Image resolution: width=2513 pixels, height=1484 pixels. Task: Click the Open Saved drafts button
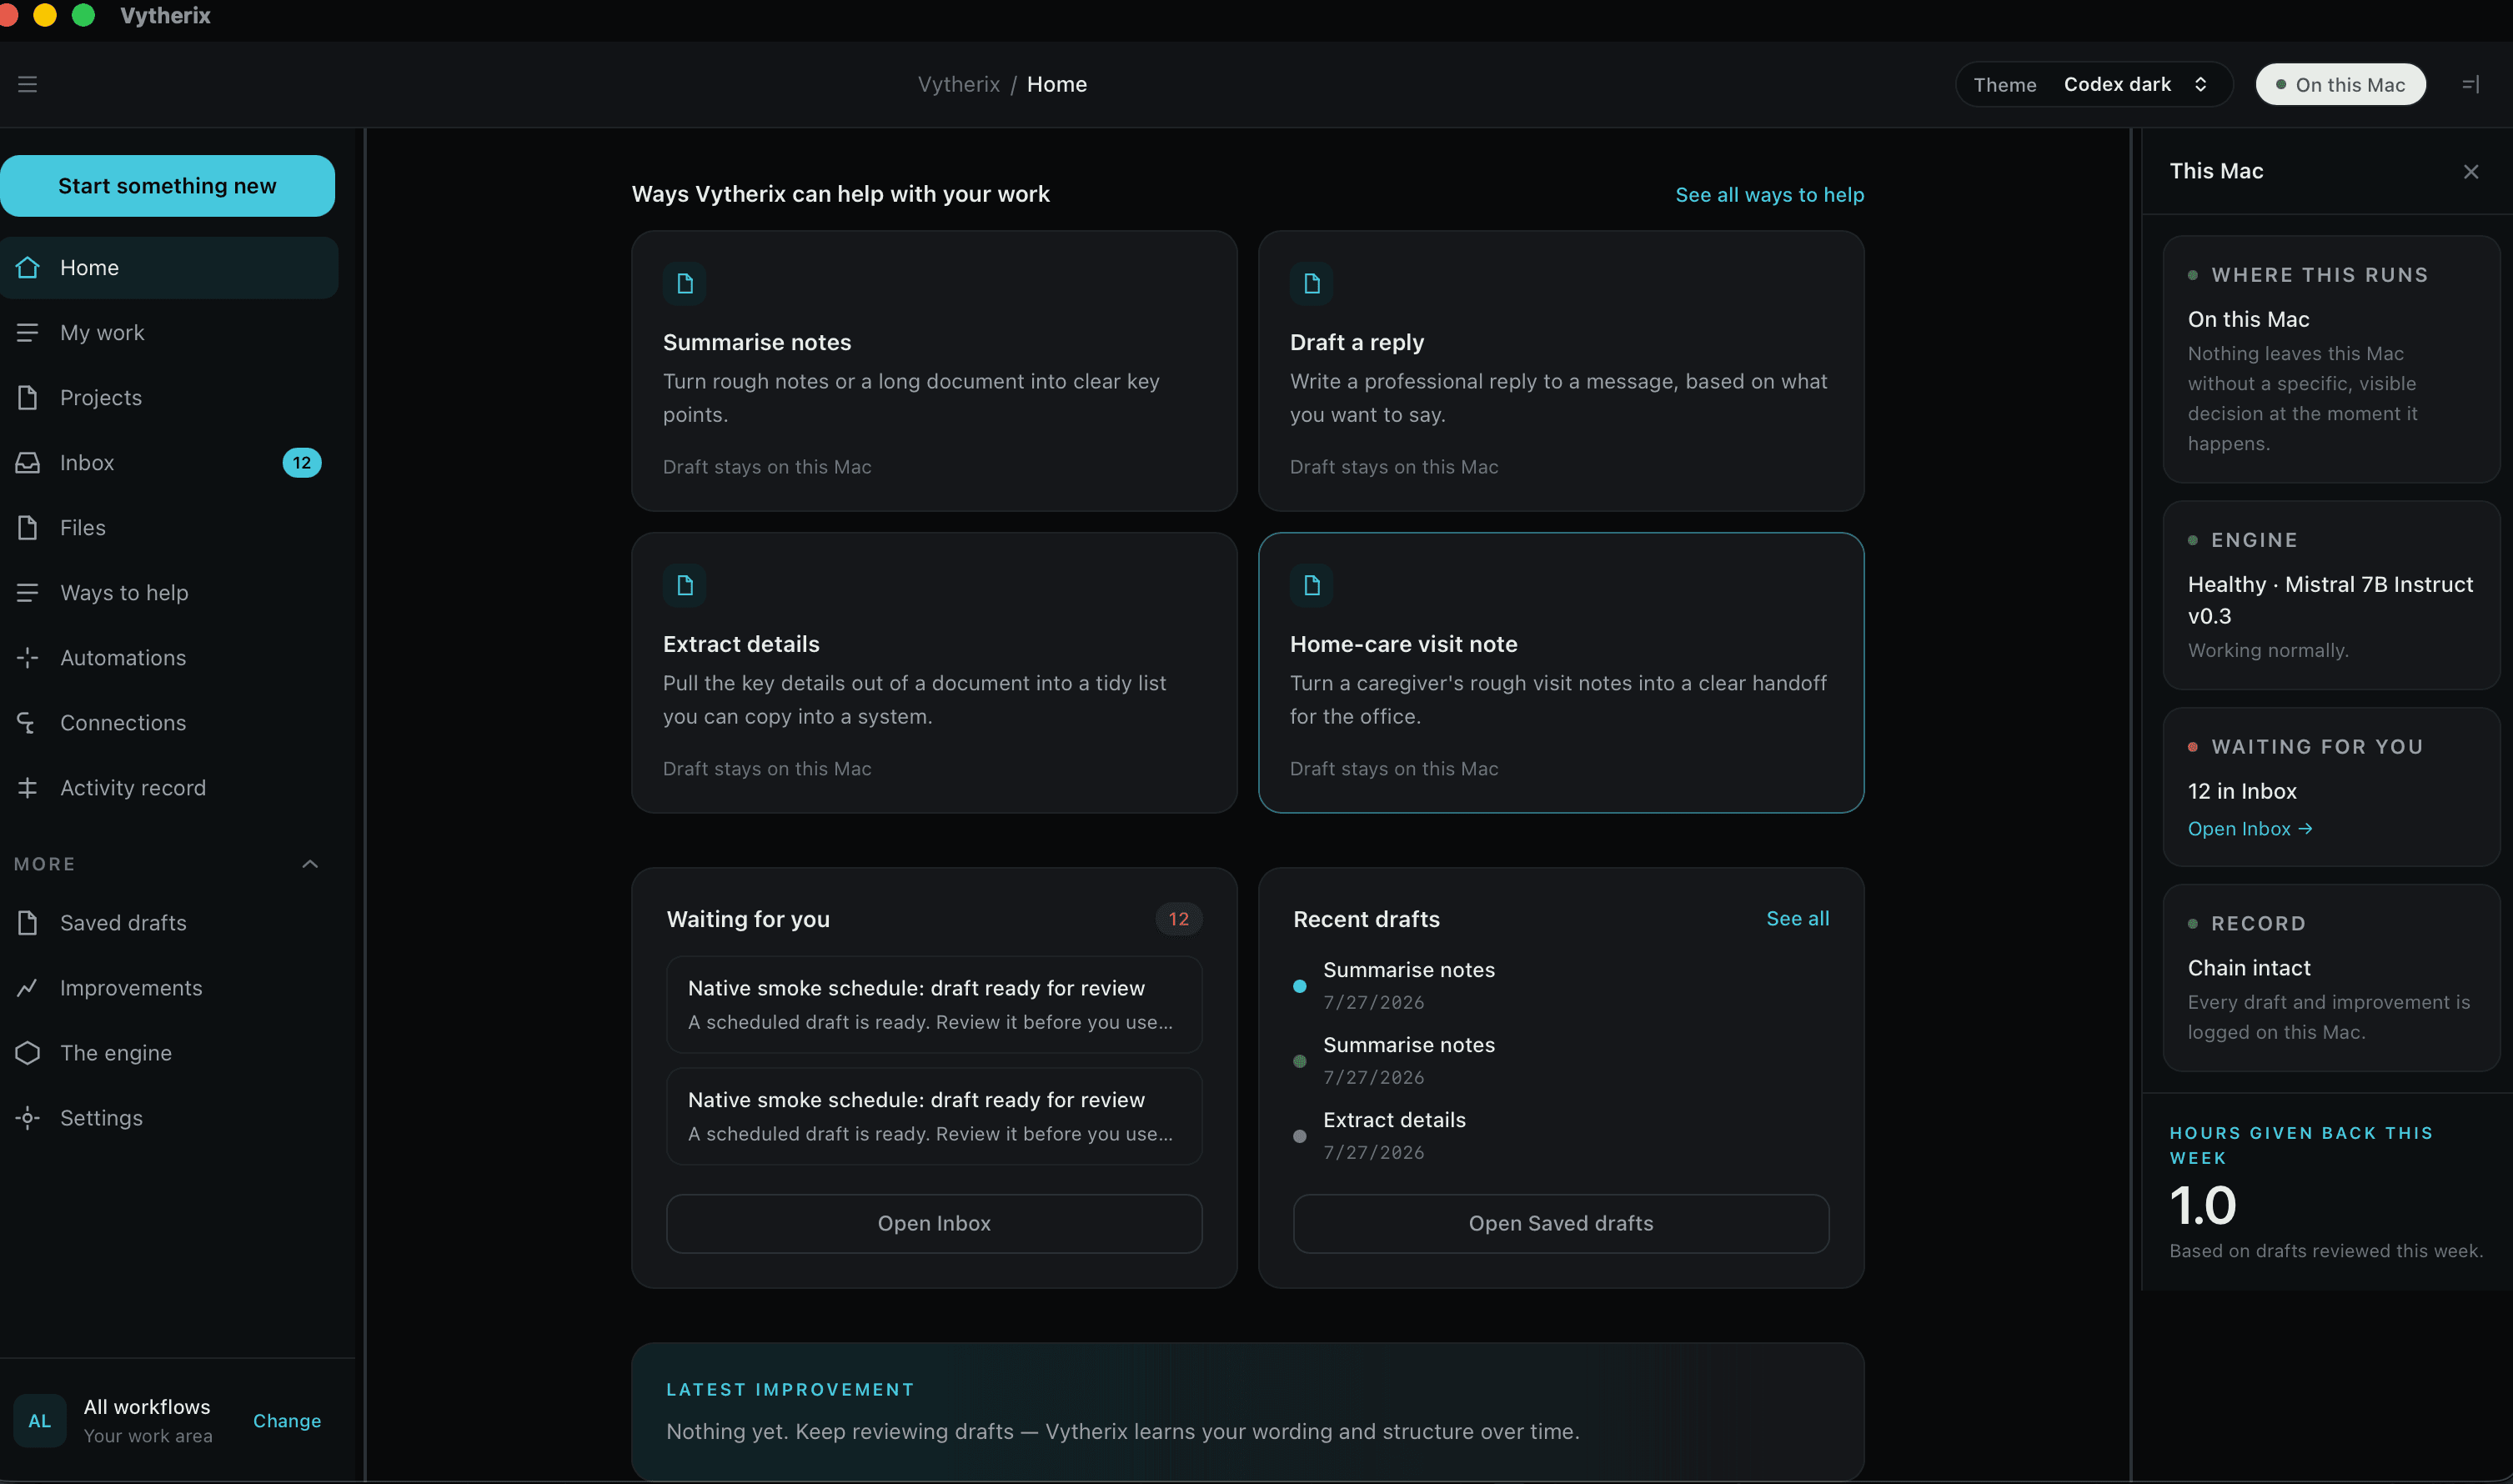[1561, 1224]
